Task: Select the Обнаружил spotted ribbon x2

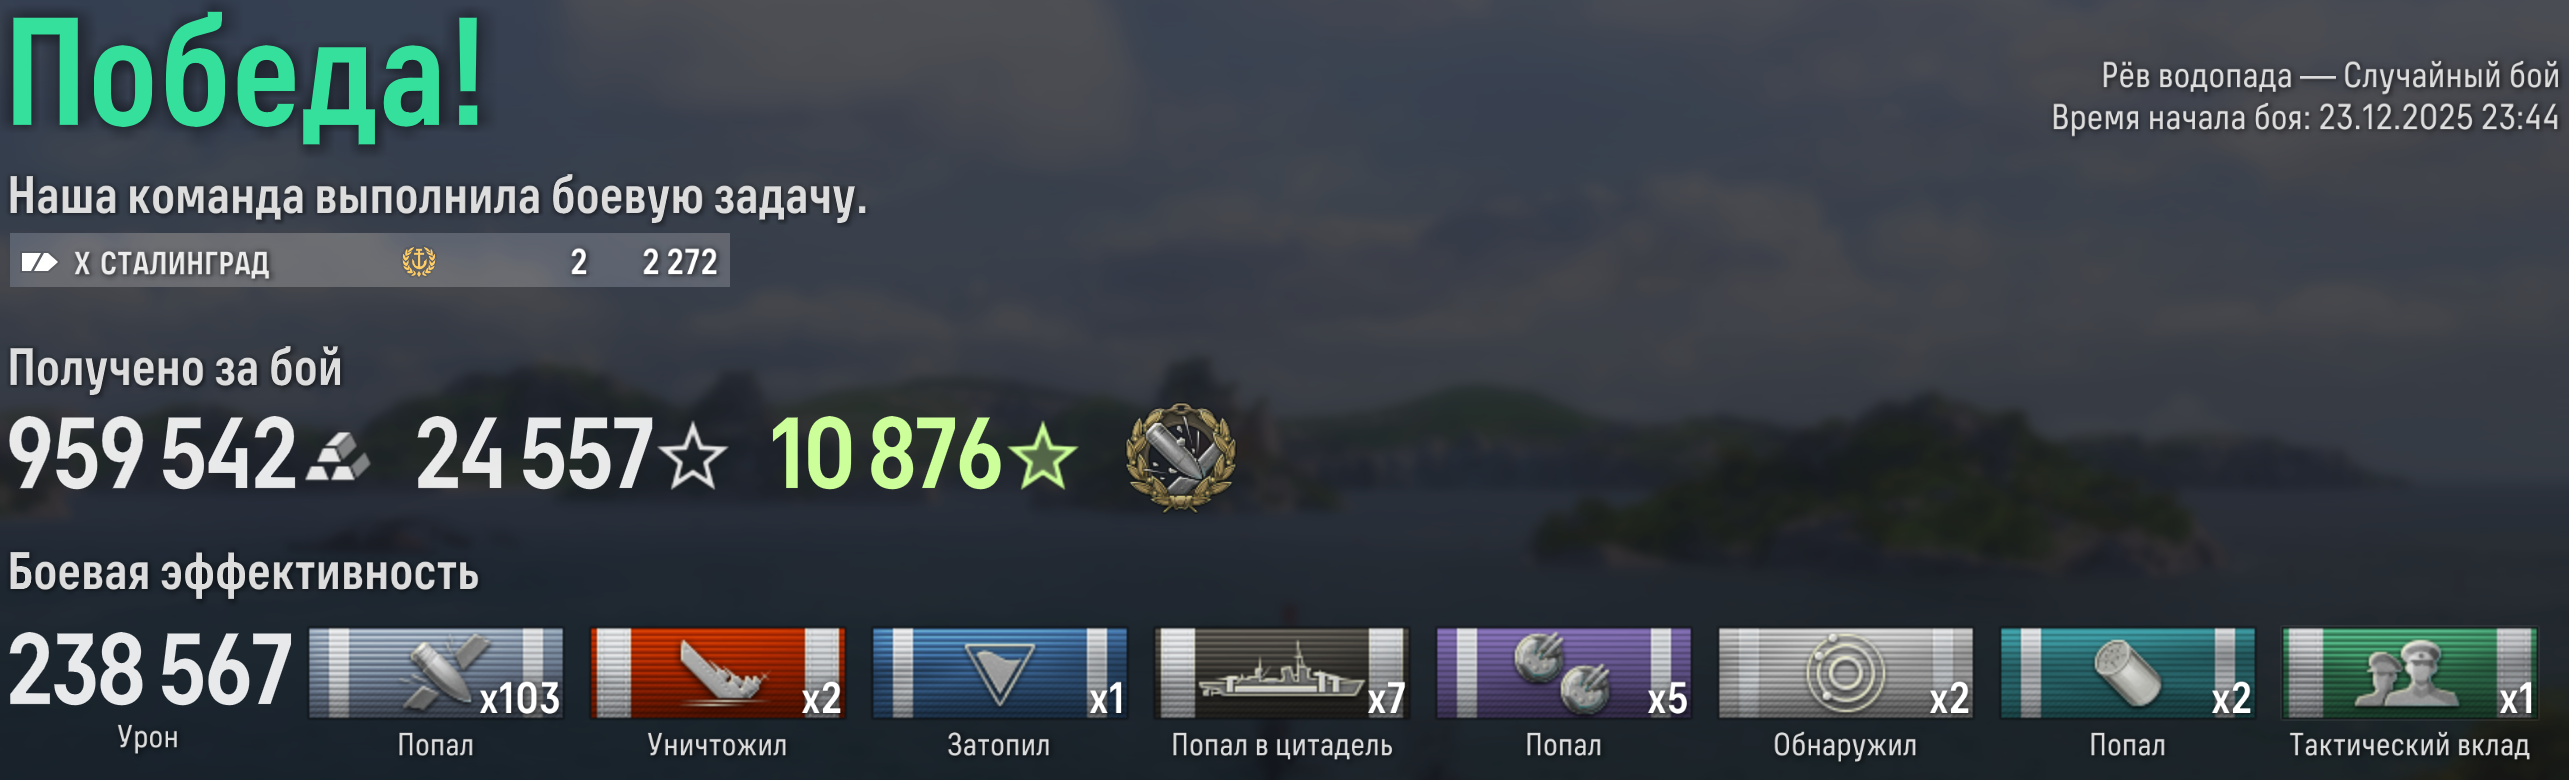Action: click(1846, 673)
